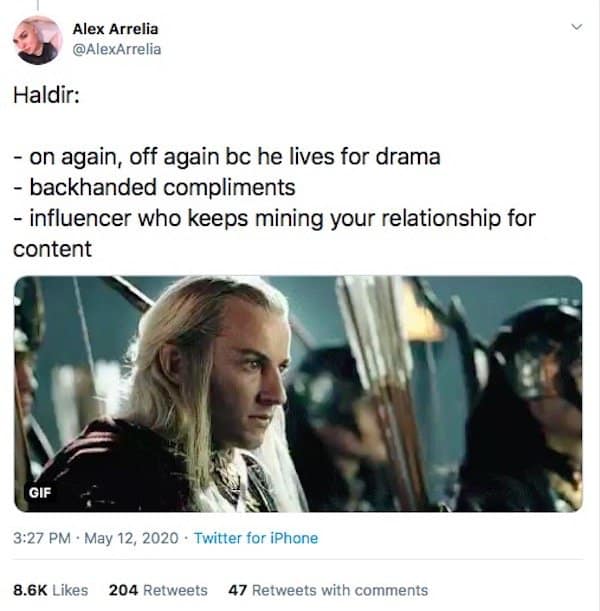View the 8.6K Likes list
Viewport: 600px width, 611px height.
51,590
